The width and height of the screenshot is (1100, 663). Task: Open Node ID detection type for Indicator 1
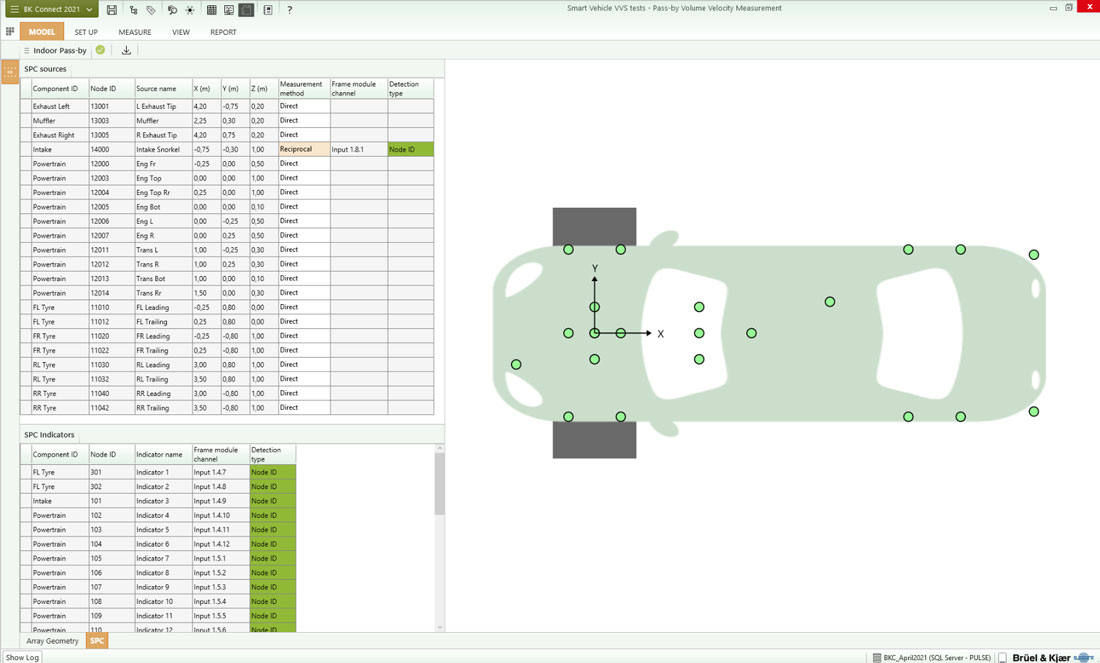[x=272, y=472]
